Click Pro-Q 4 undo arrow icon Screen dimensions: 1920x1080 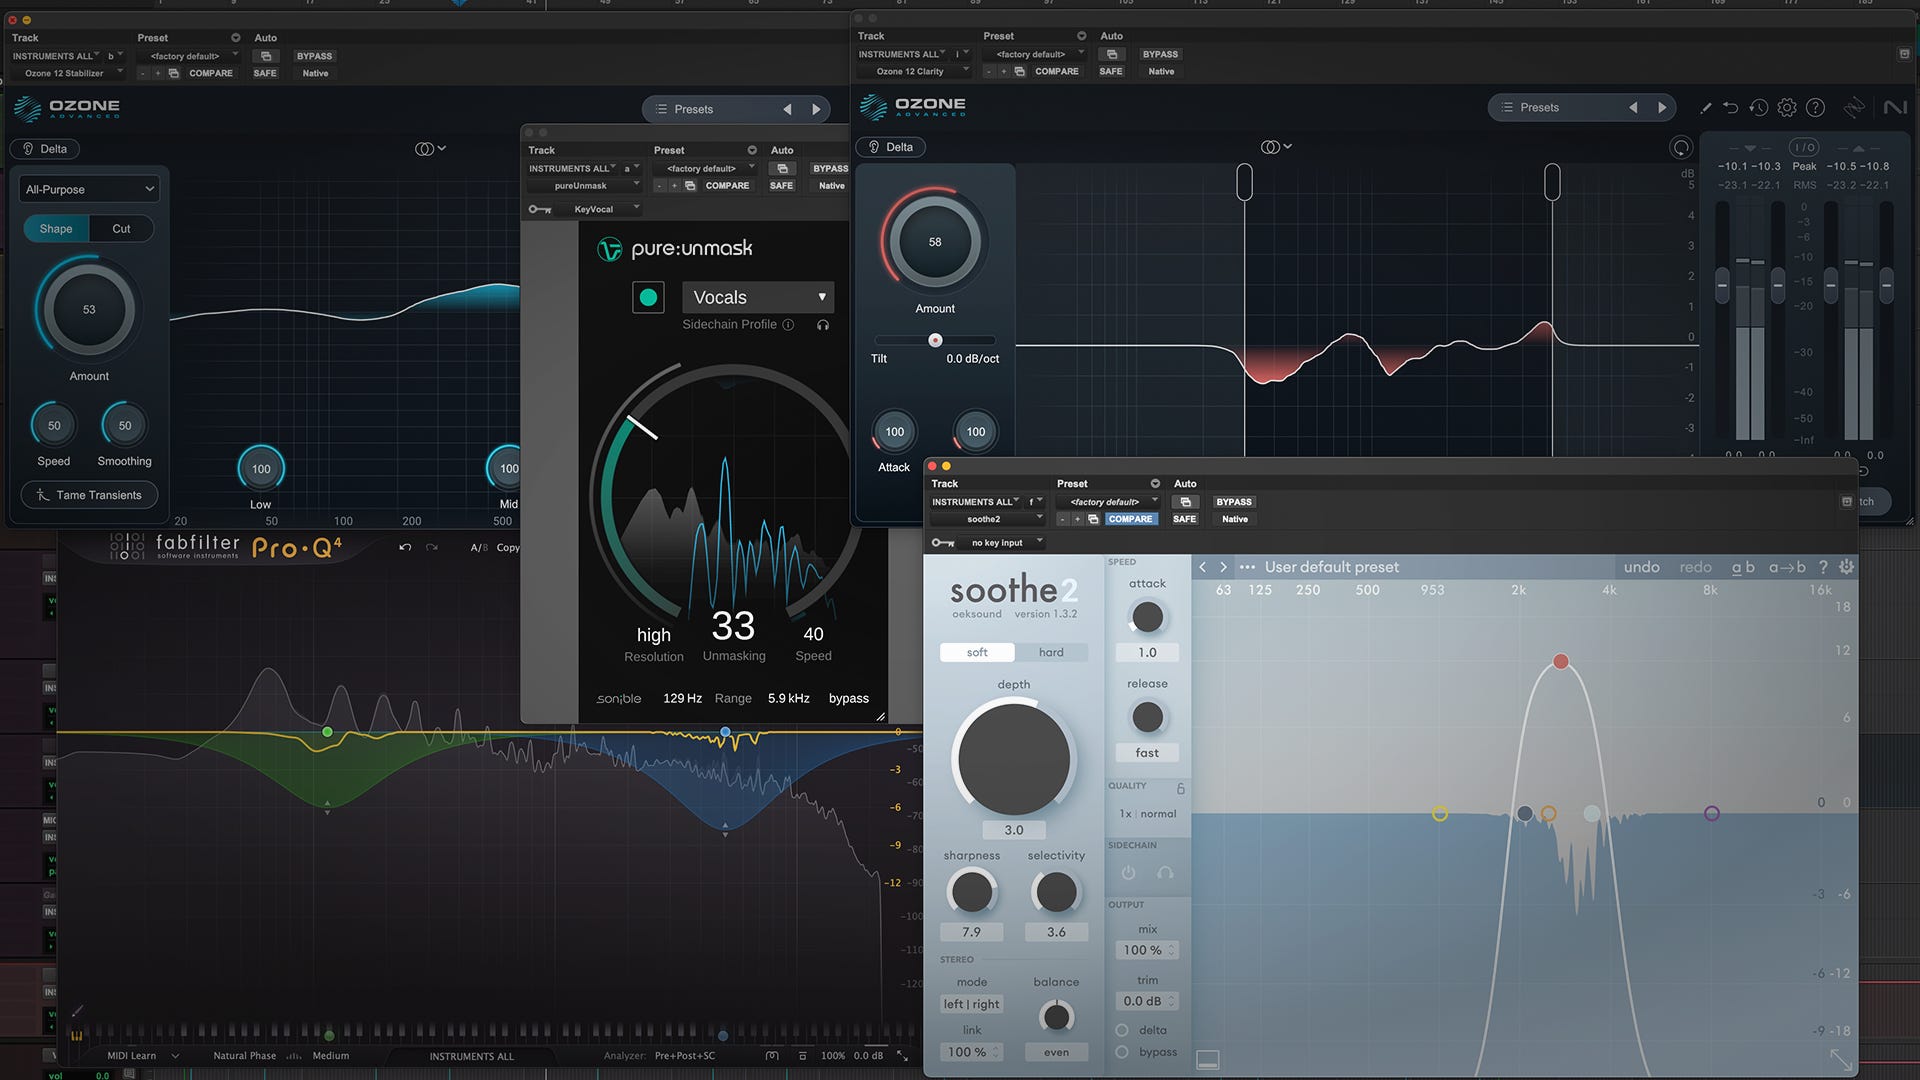[405, 547]
